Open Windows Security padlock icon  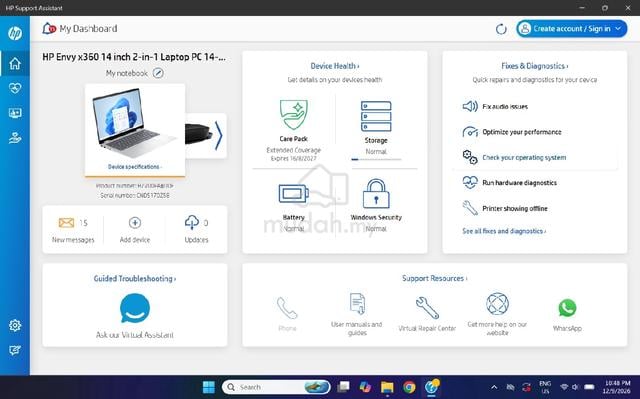coord(376,194)
